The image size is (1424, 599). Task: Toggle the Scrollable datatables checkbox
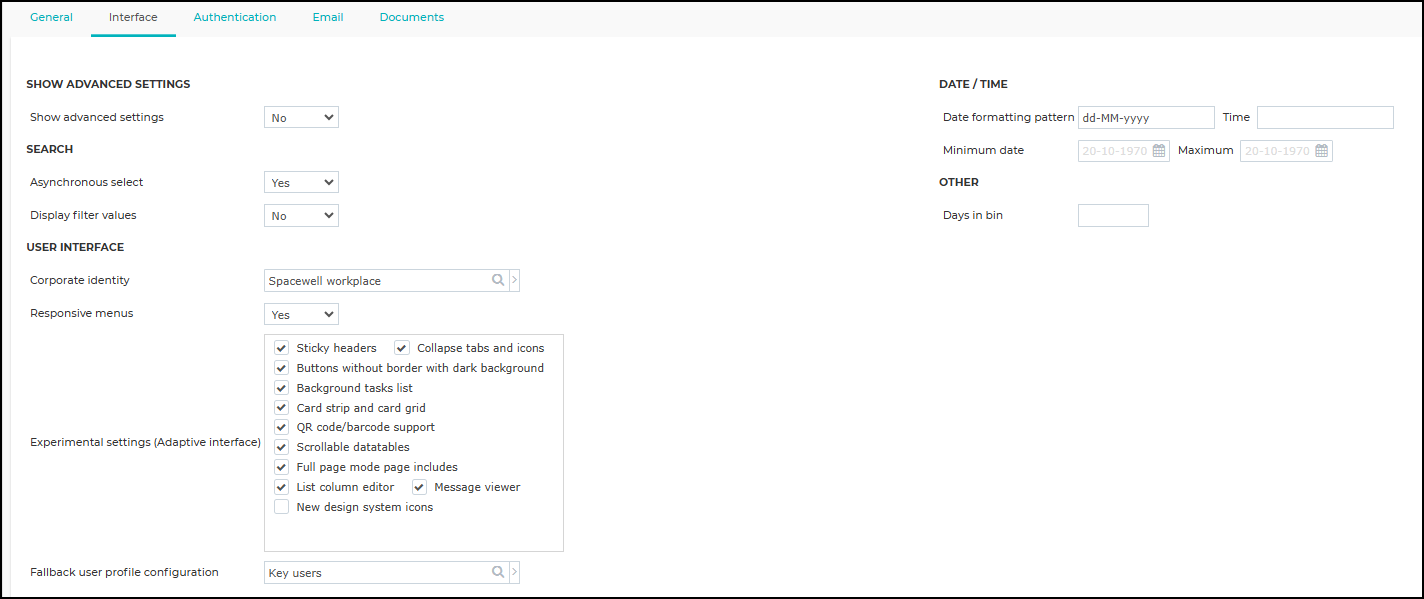[282, 447]
